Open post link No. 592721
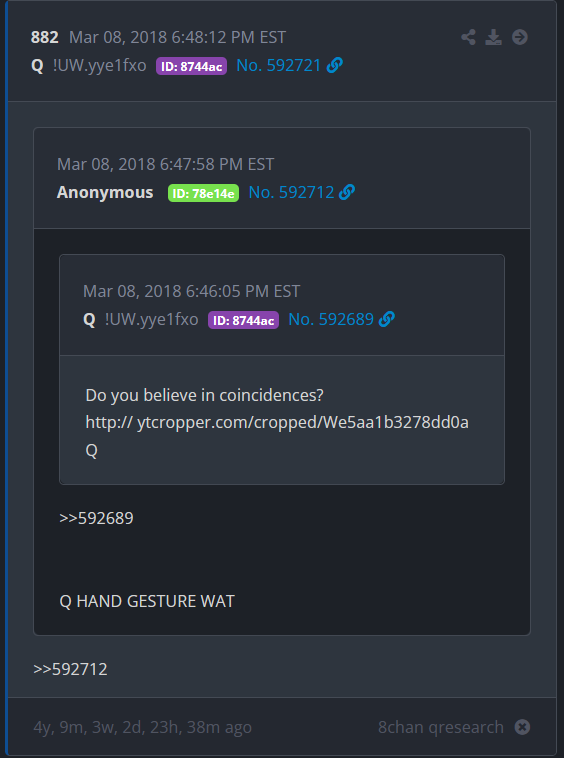This screenshot has height=758, width=564. [278, 65]
